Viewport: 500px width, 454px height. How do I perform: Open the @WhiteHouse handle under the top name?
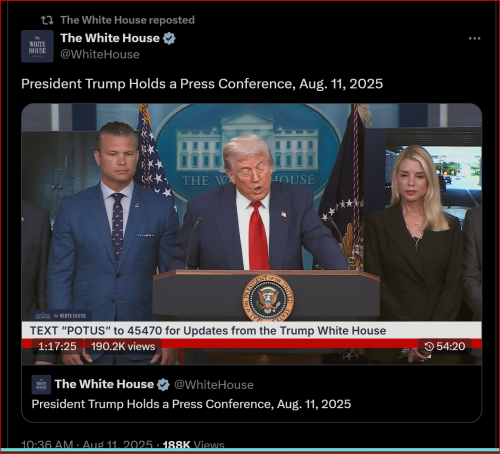pyautogui.click(x=100, y=54)
